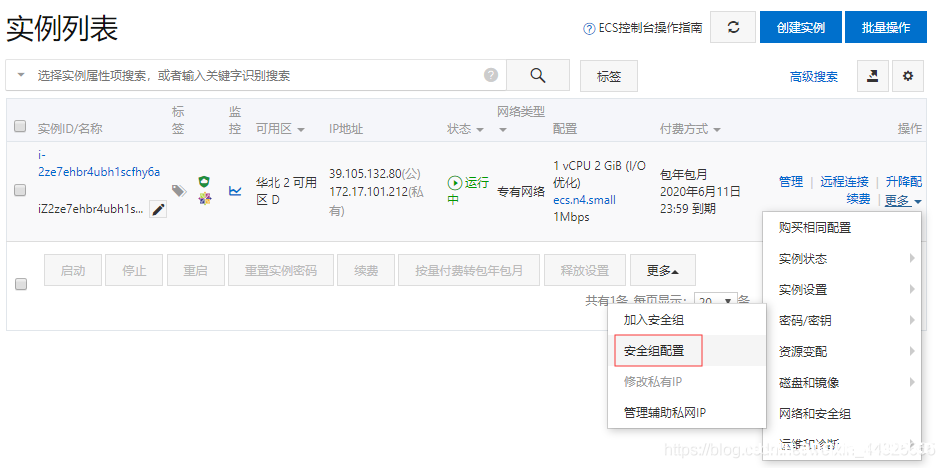Click the magnifier search button
This screenshot has height=468, width=945.
pyautogui.click(x=537, y=75)
